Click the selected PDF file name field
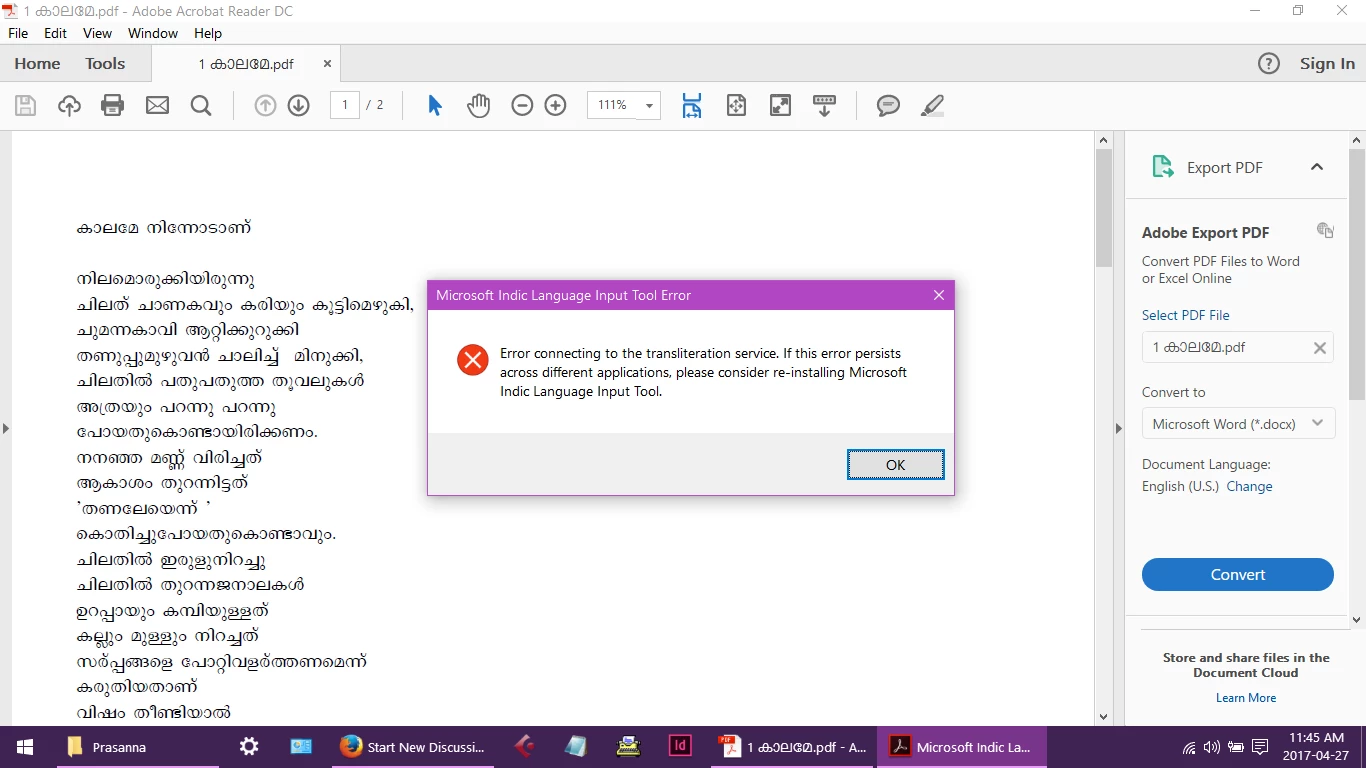This screenshot has height=768, width=1366. [1238, 347]
